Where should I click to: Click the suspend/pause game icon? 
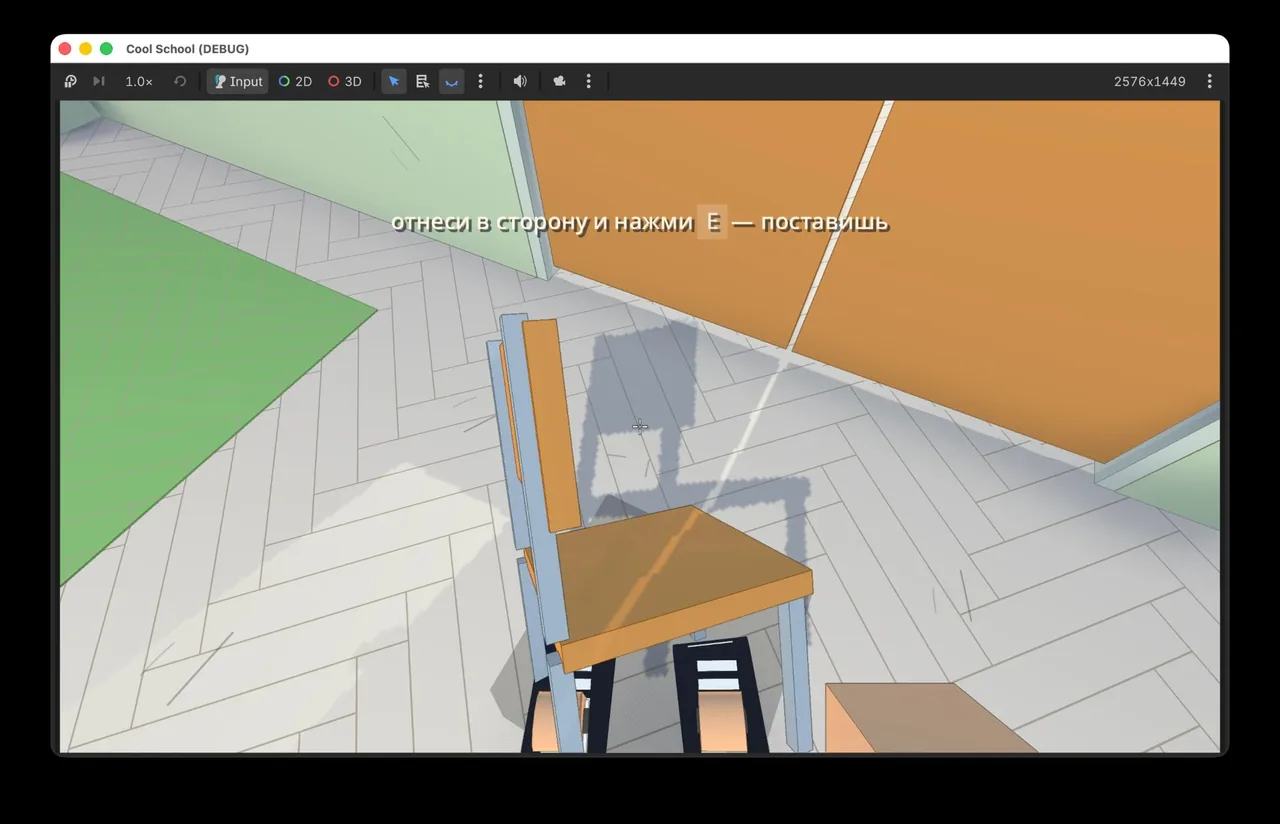point(70,81)
